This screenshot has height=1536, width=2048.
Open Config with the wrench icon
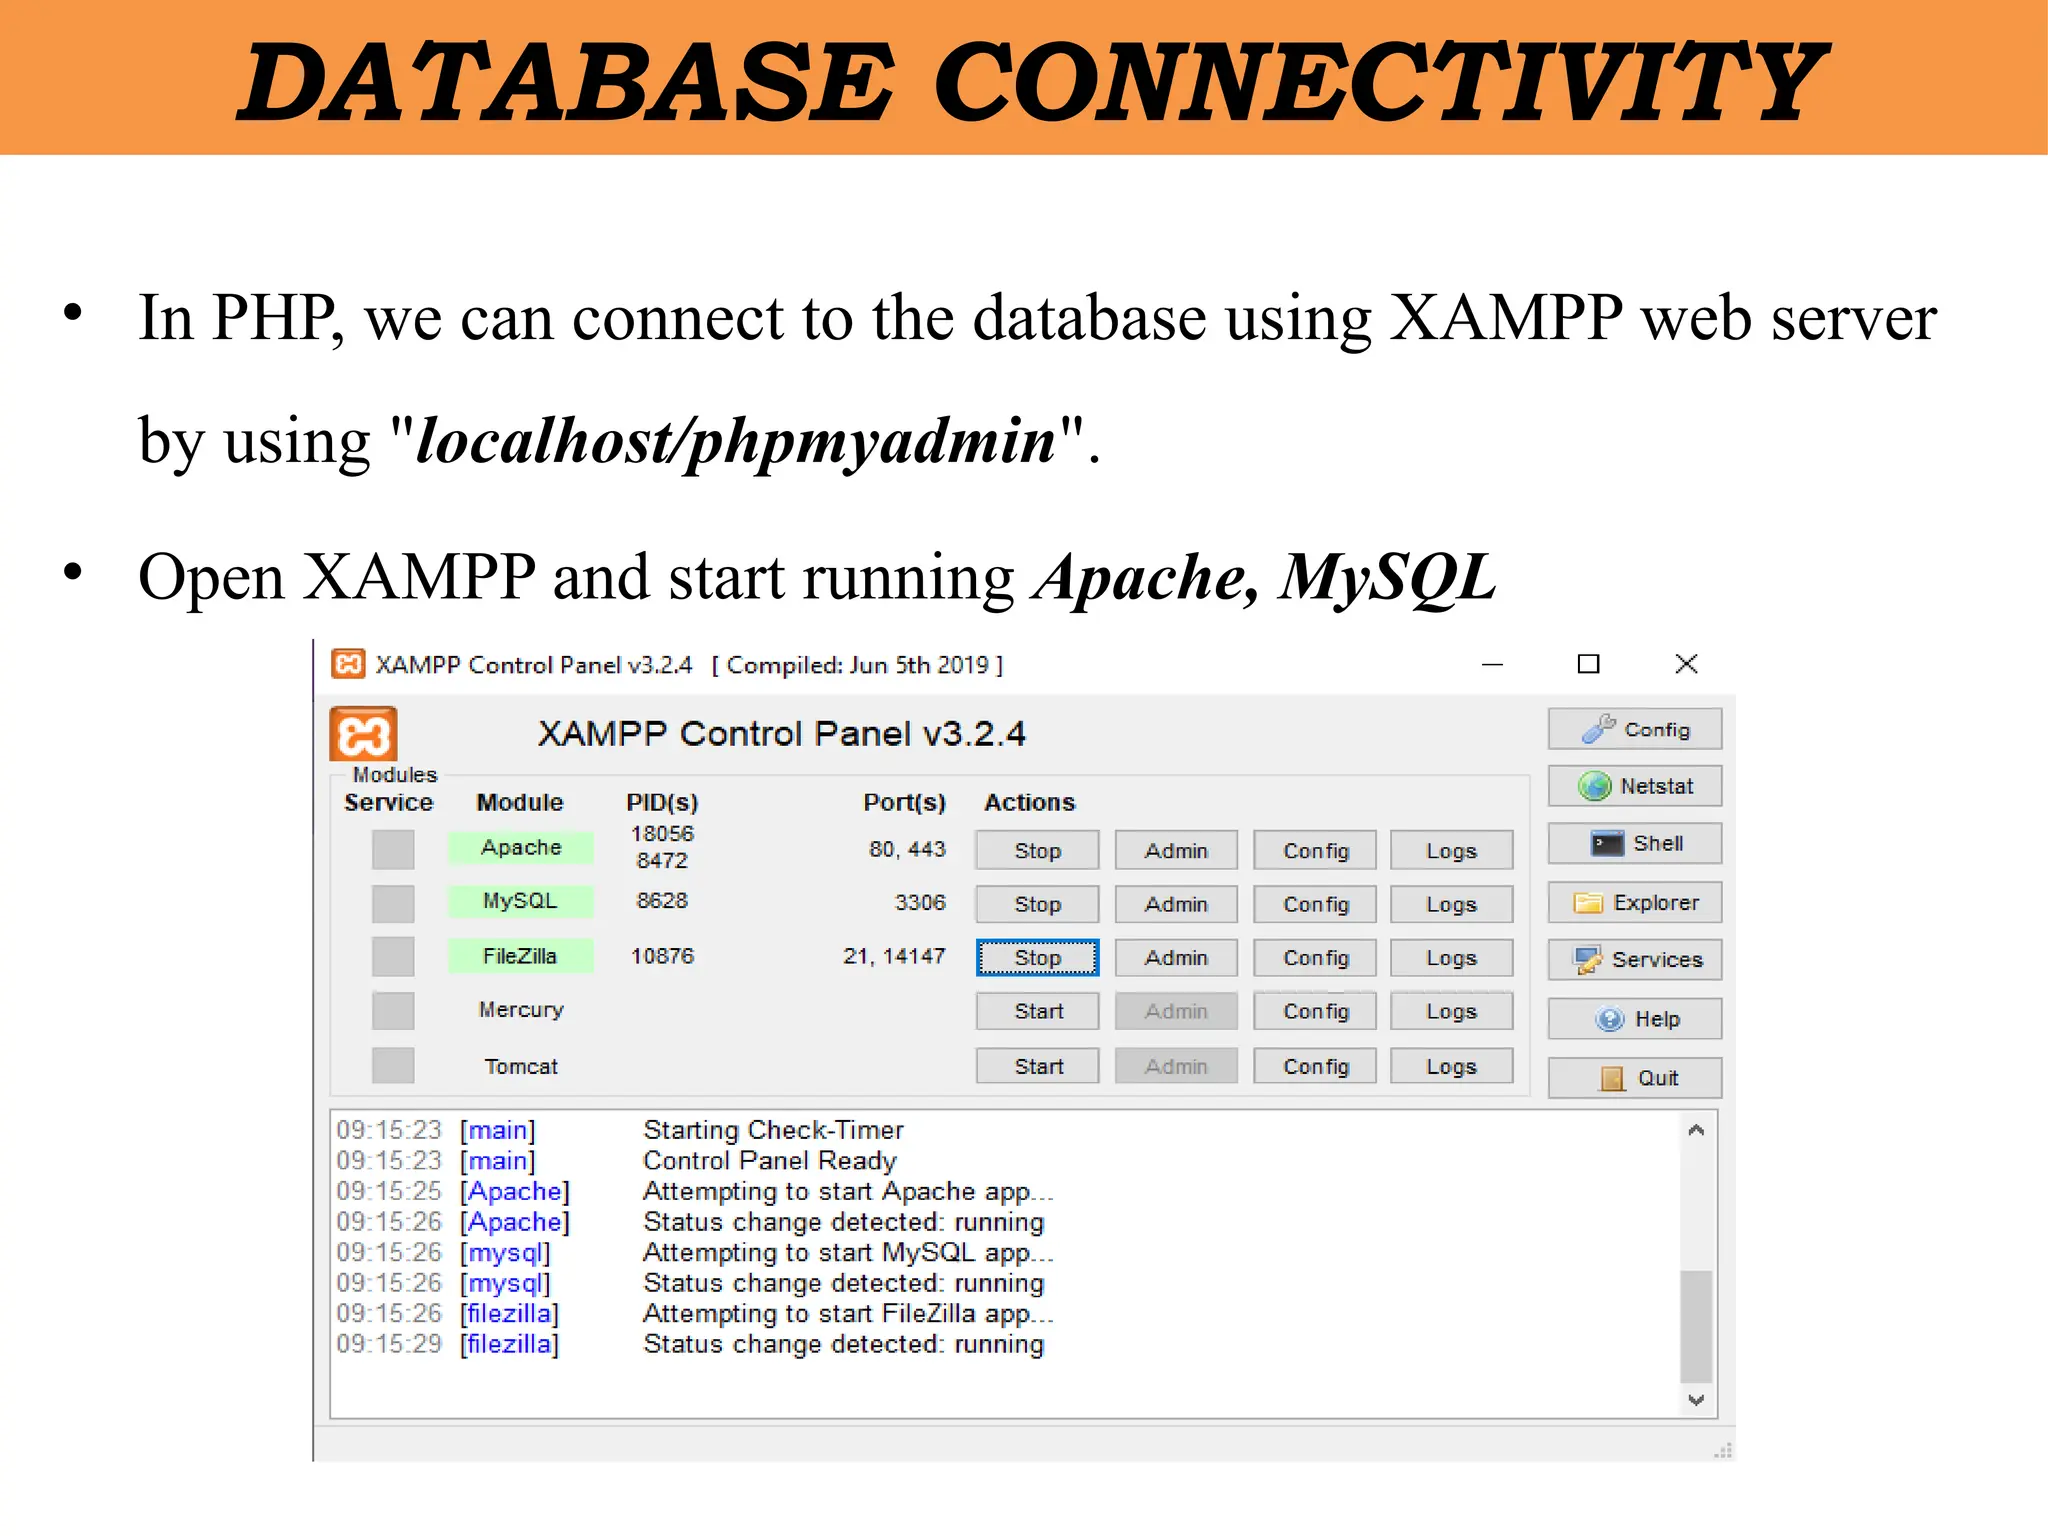point(1634,729)
